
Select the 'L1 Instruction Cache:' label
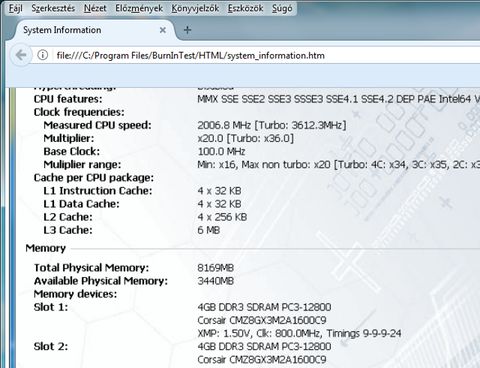pos(98,191)
